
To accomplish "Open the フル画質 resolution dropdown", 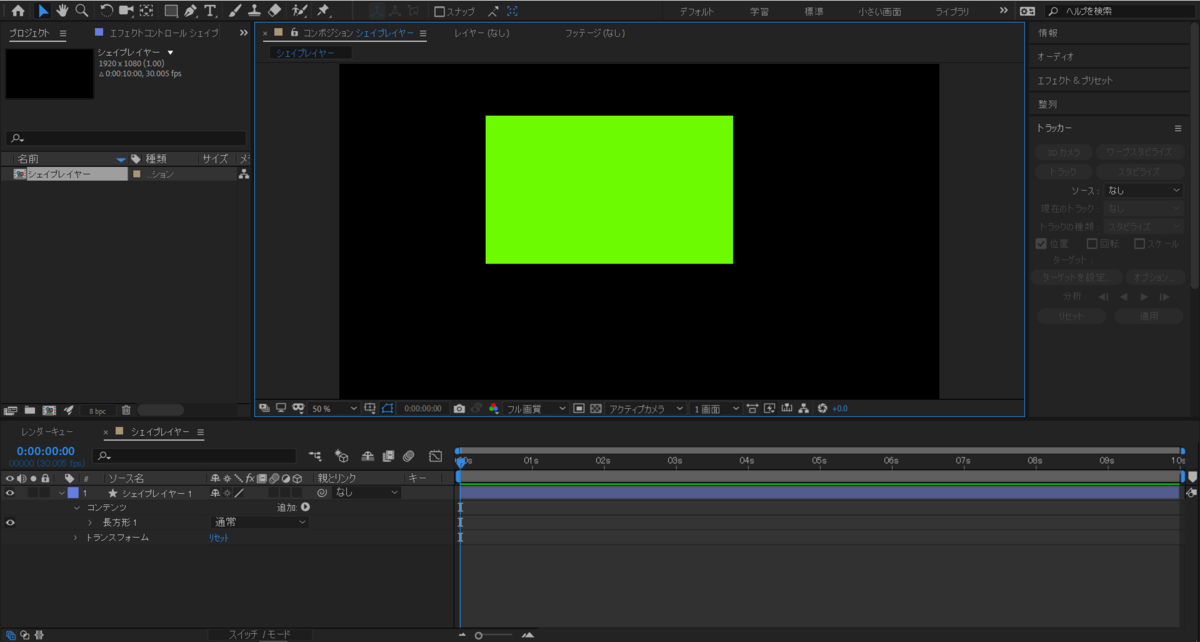I will point(536,408).
